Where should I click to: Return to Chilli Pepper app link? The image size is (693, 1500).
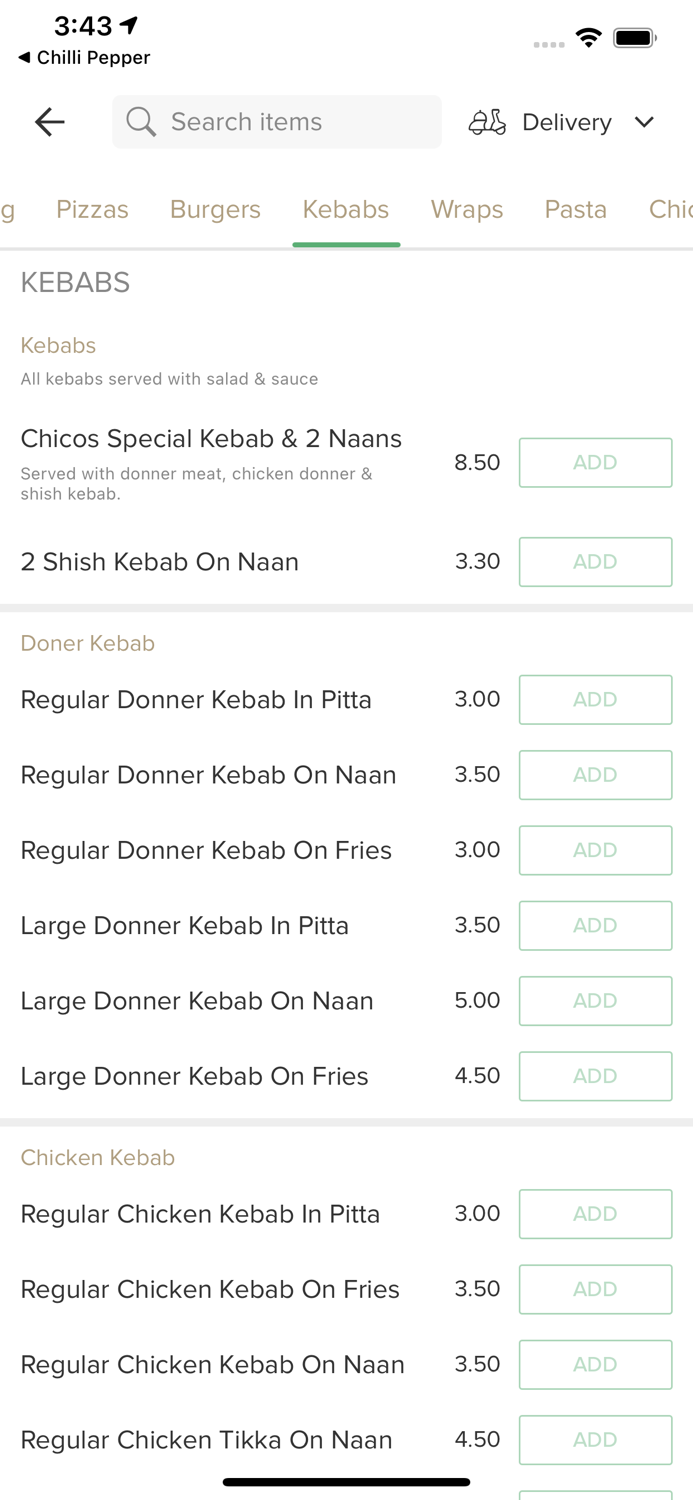point(84,58)
